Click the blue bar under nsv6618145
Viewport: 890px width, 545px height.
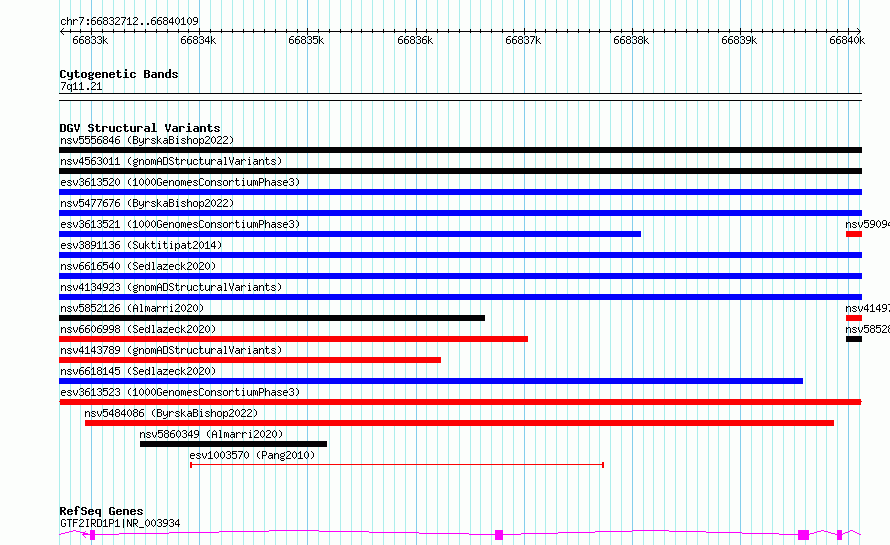(431, 381)
